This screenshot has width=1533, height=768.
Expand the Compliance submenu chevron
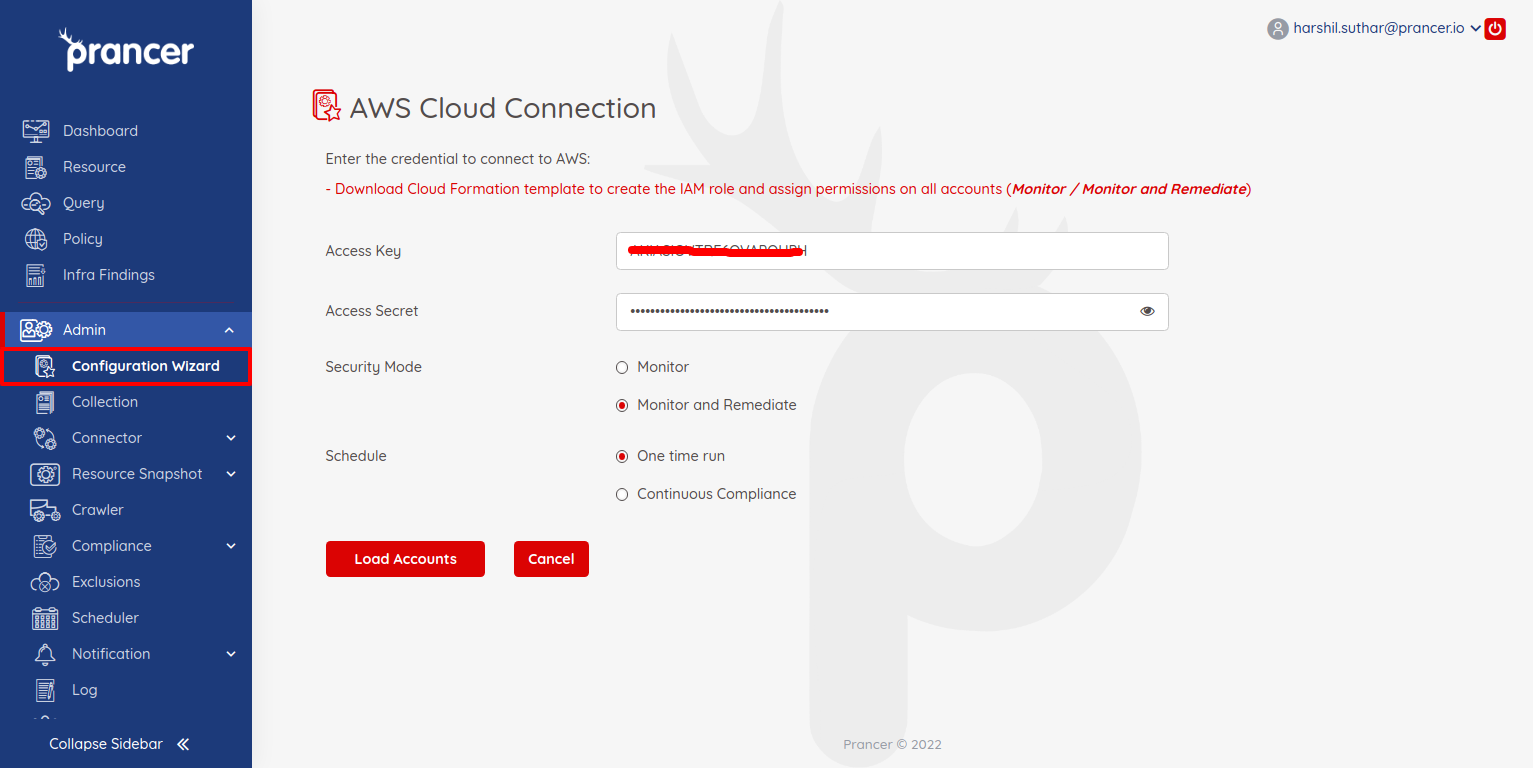[x=231, y=546]
